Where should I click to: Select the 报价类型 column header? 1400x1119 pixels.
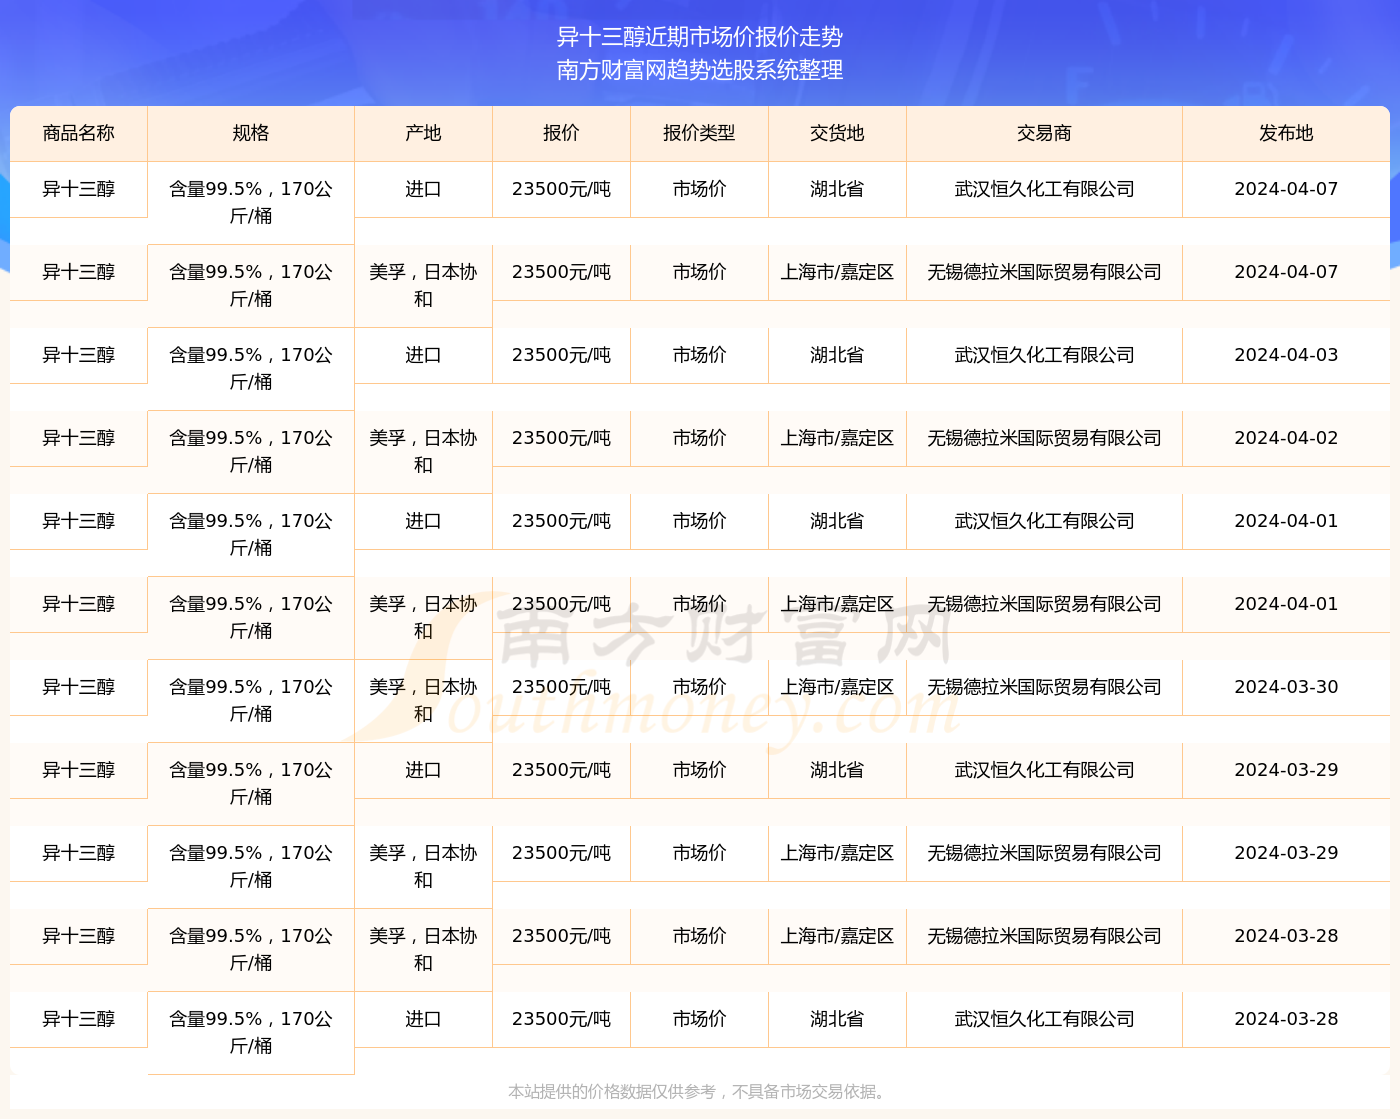pos(699,133)
